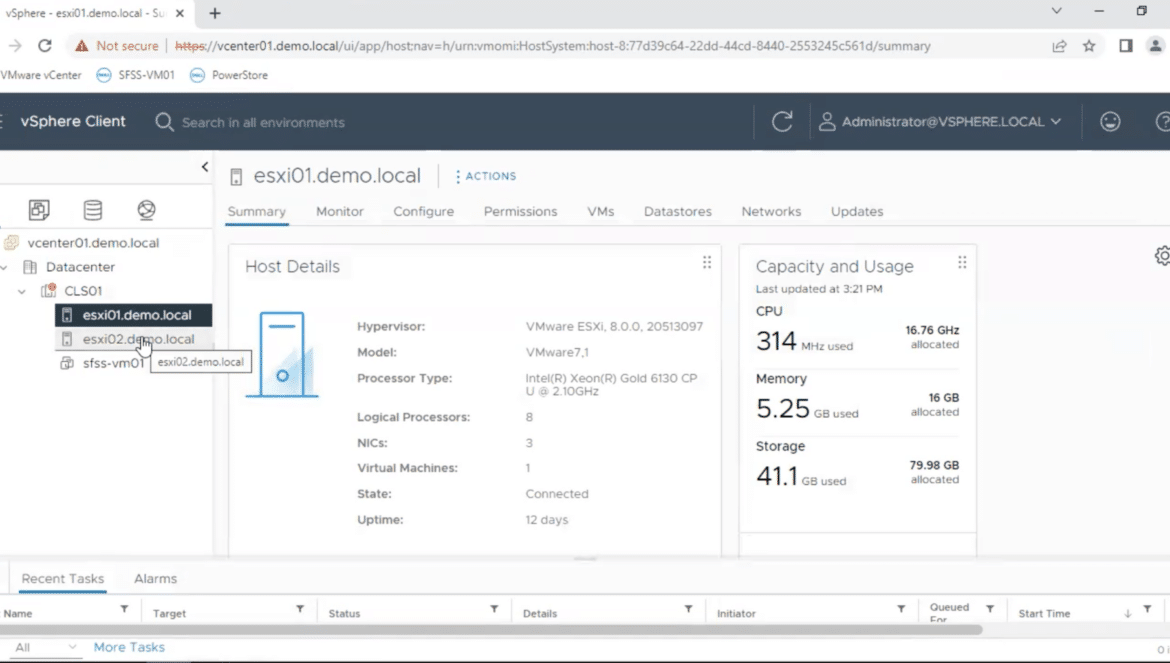Switch to the Monitor tab

[340, 211]
